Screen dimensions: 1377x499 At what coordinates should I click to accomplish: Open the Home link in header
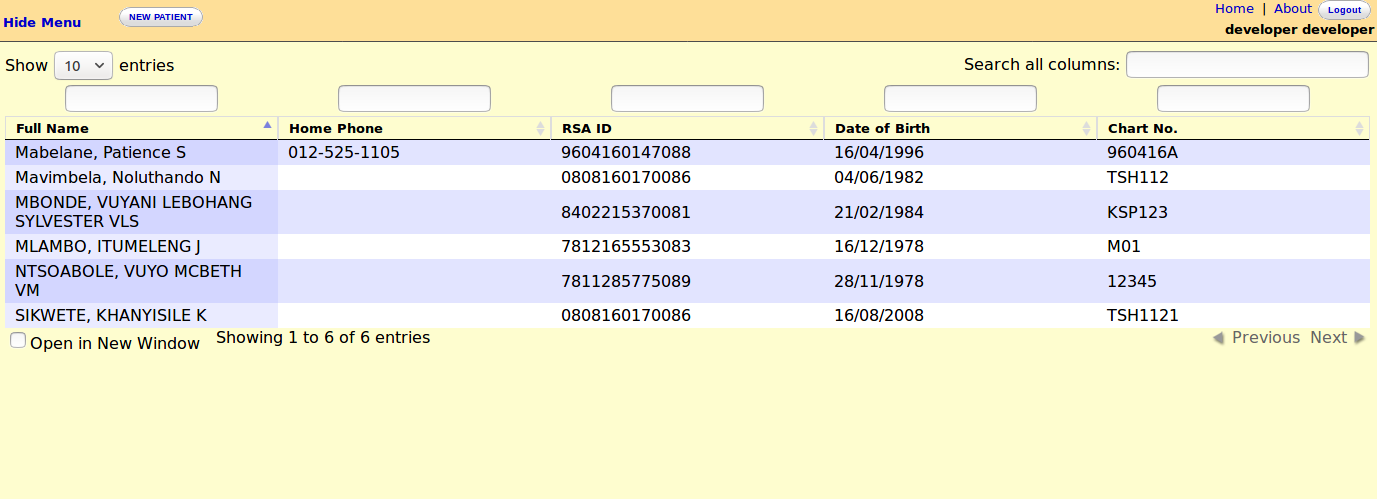(x=1234, y=9)
